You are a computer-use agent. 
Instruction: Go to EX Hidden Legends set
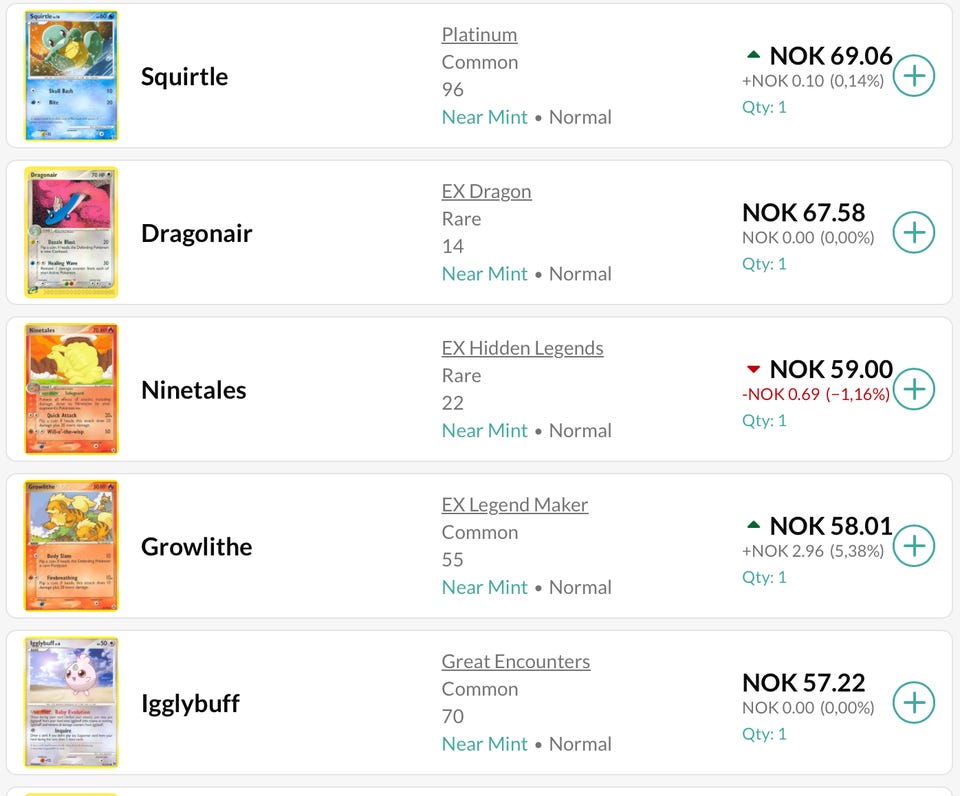(522, 348)
